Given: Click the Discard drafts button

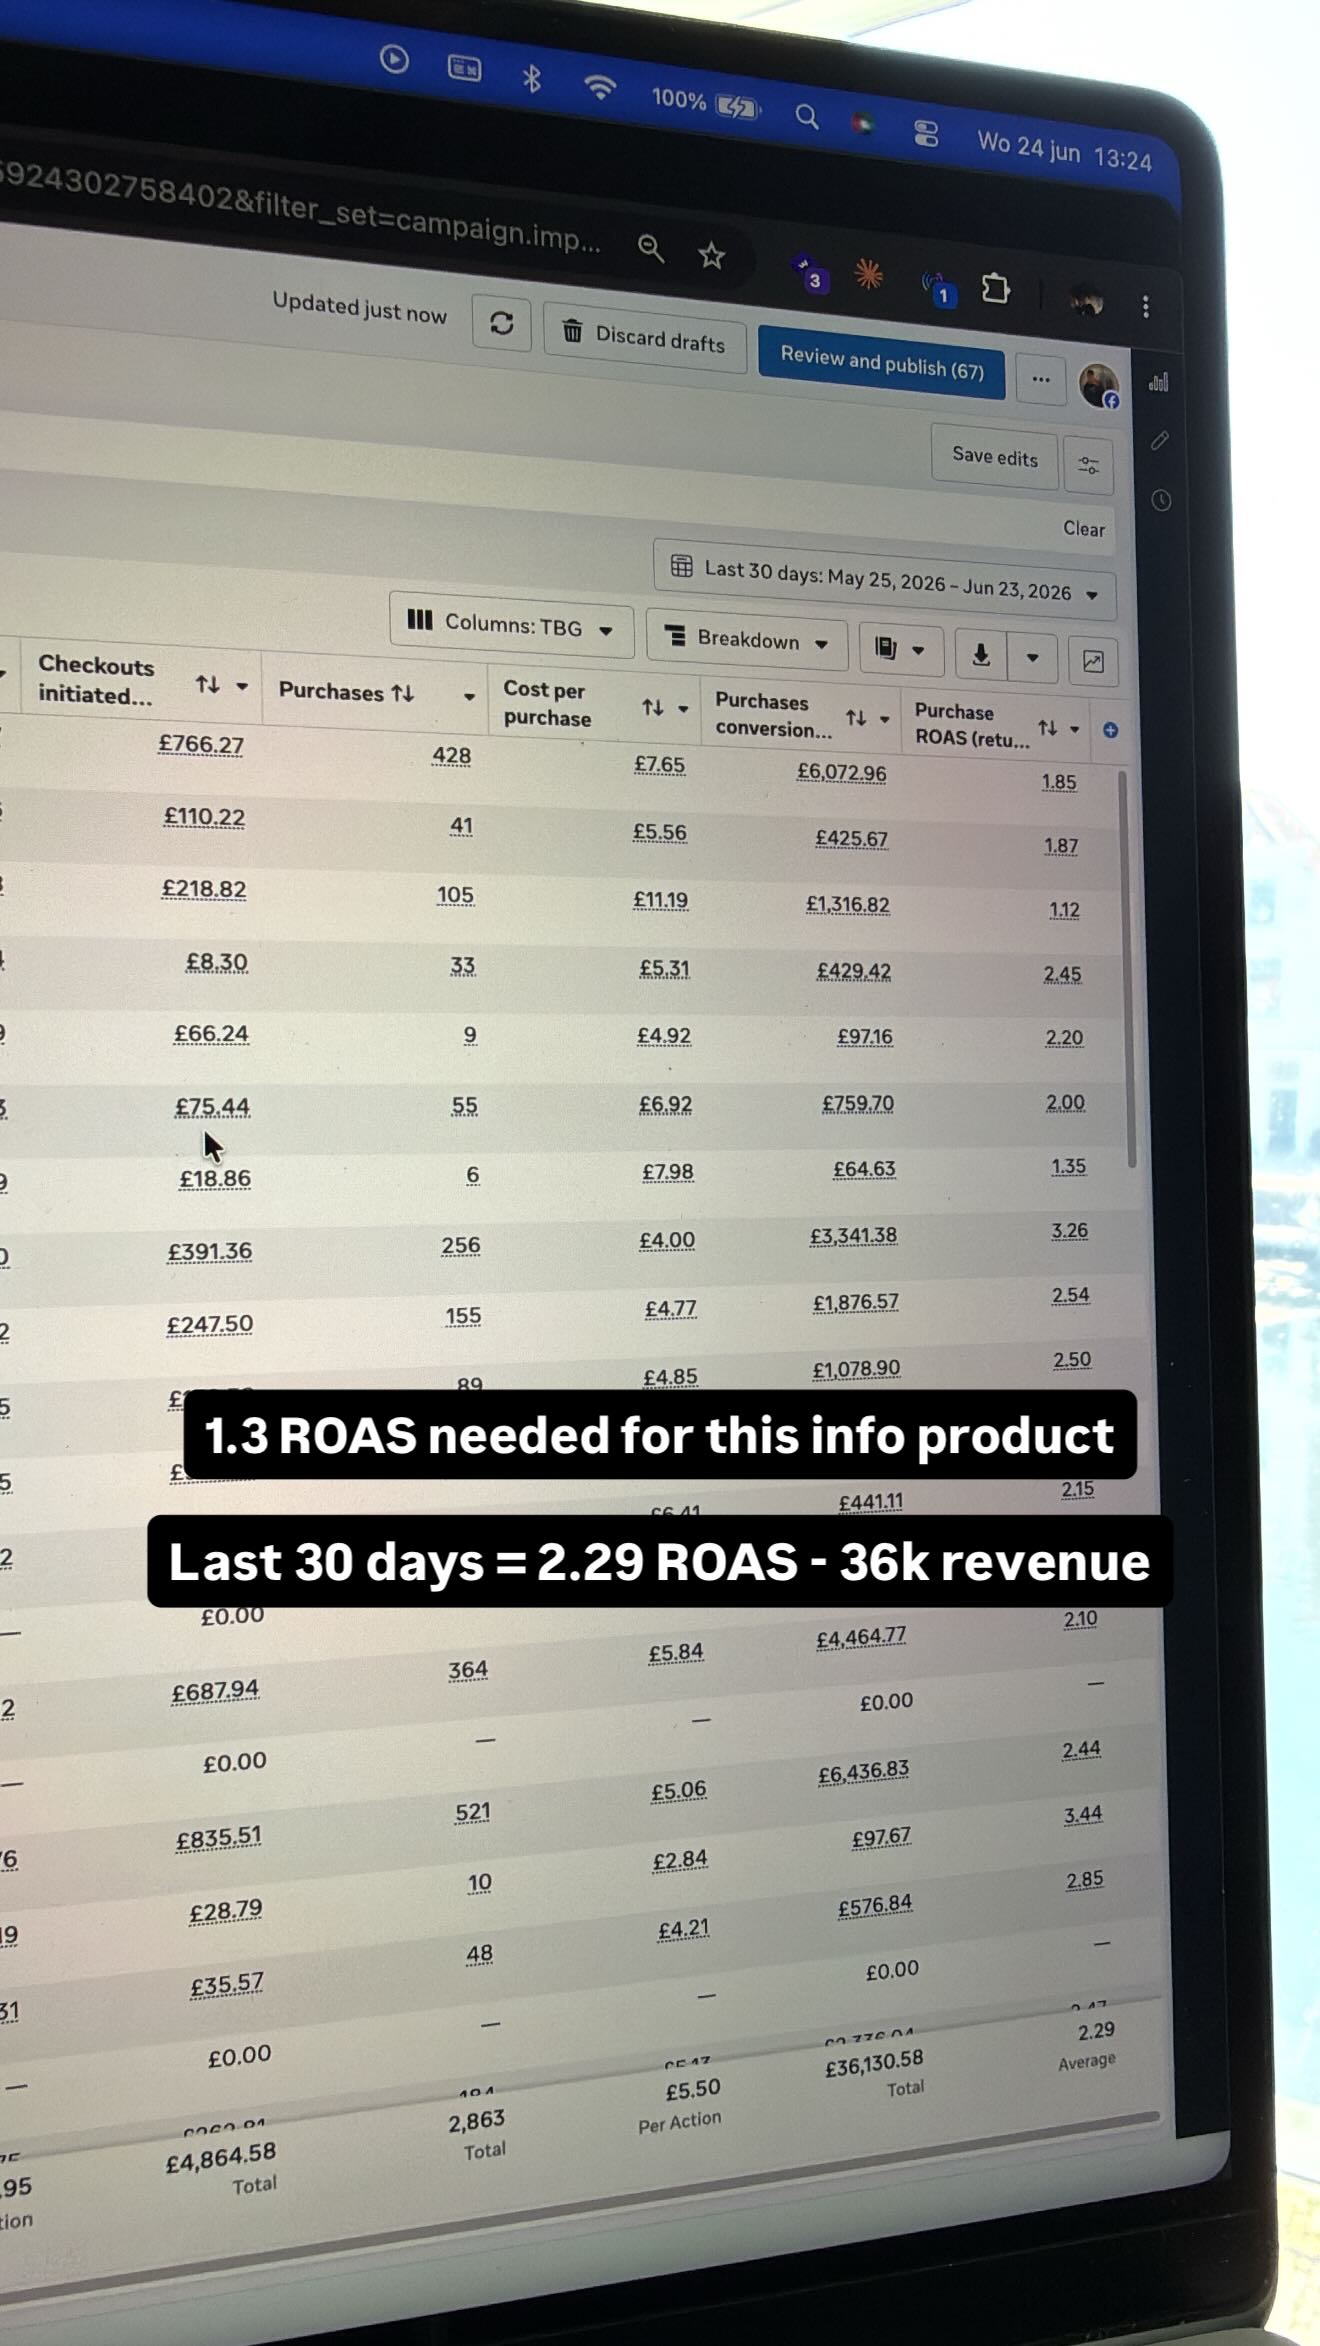Looking at the screenshot, I should click(645, 337).
